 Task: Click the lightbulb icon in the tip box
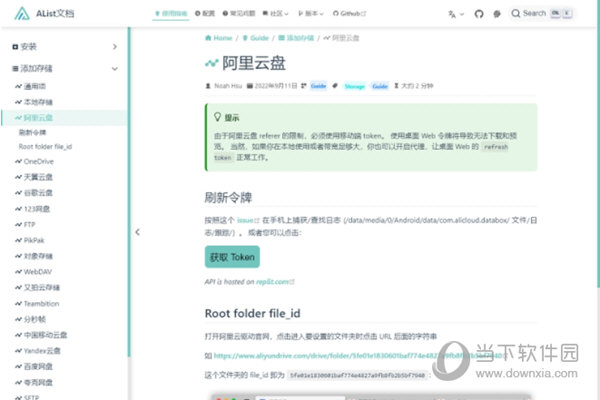click(217, 117)
